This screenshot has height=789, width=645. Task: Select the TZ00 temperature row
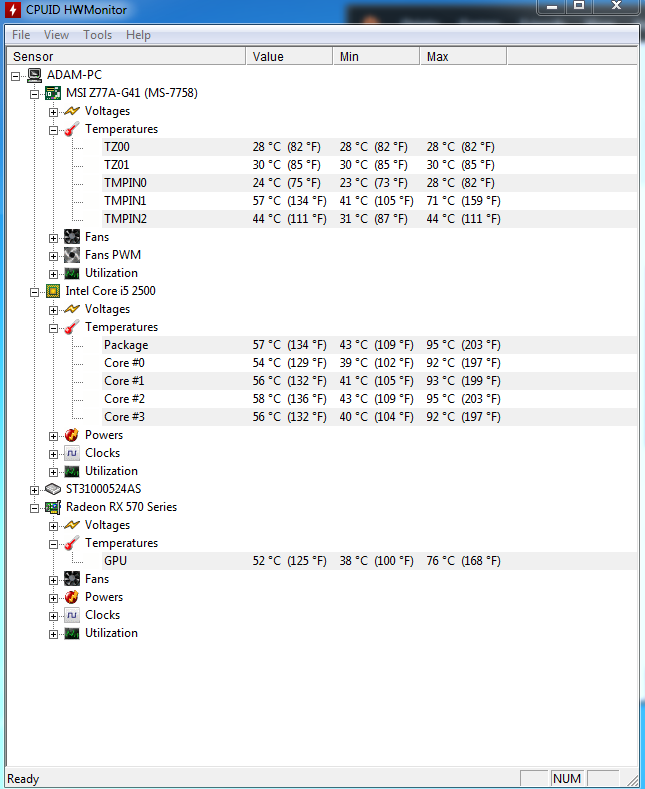370,147
